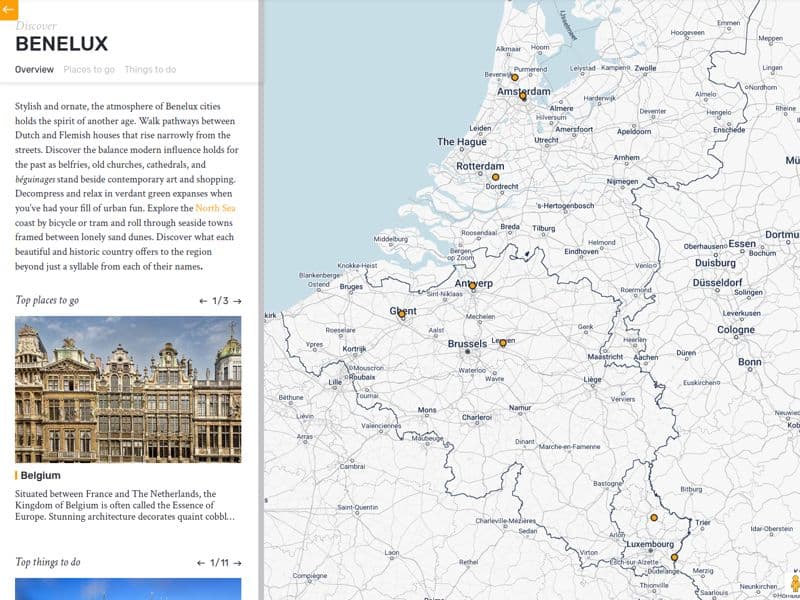Open the Belgium photo thumbnail
This screenshot has width=800, height=600.
click(x=128, y=389)
